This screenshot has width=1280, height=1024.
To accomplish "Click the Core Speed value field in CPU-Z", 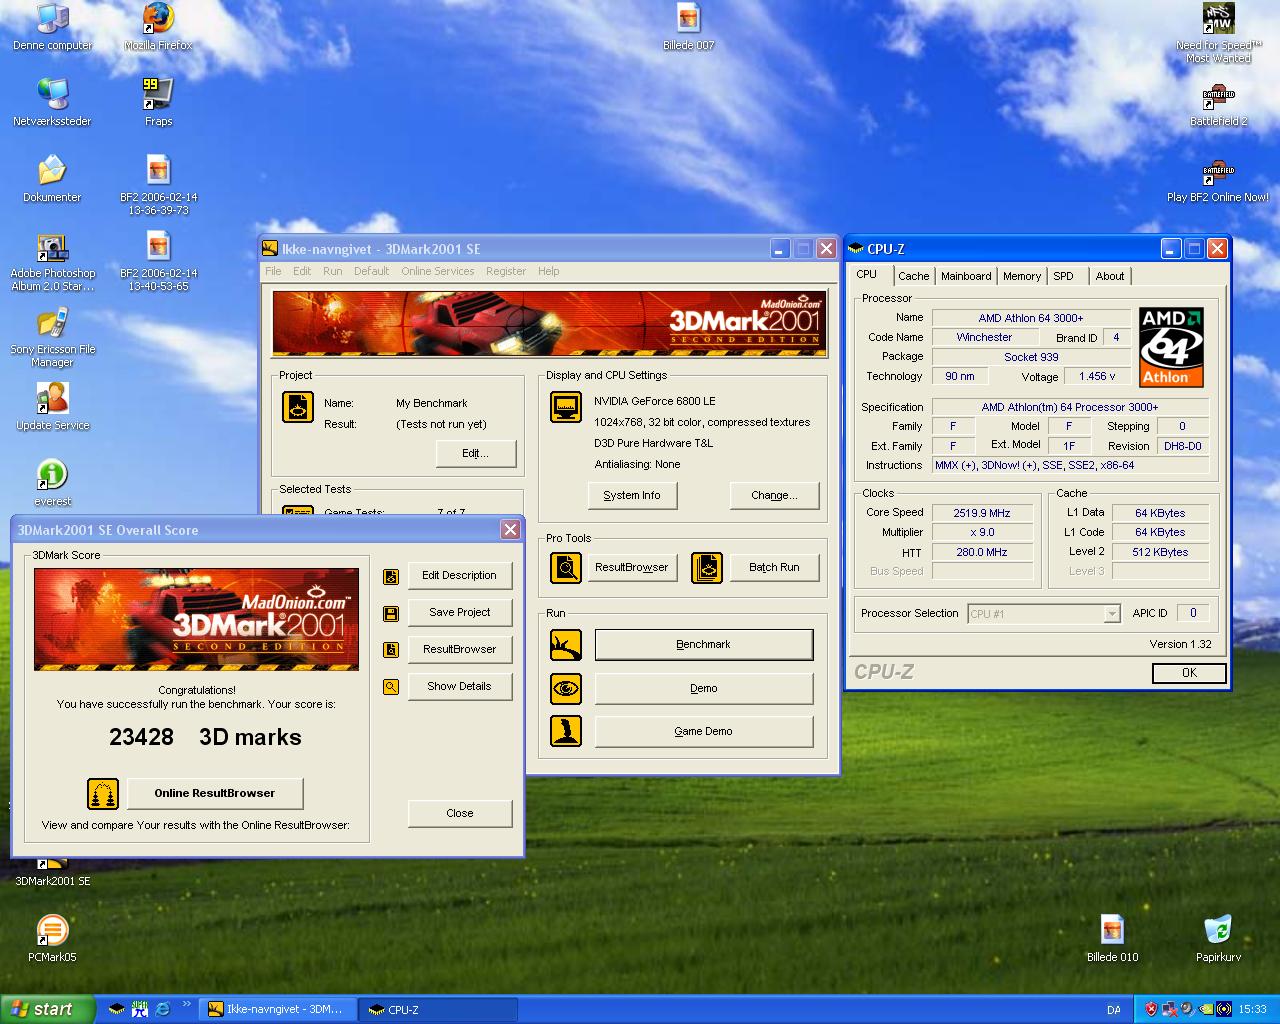I will click(981, 513).
